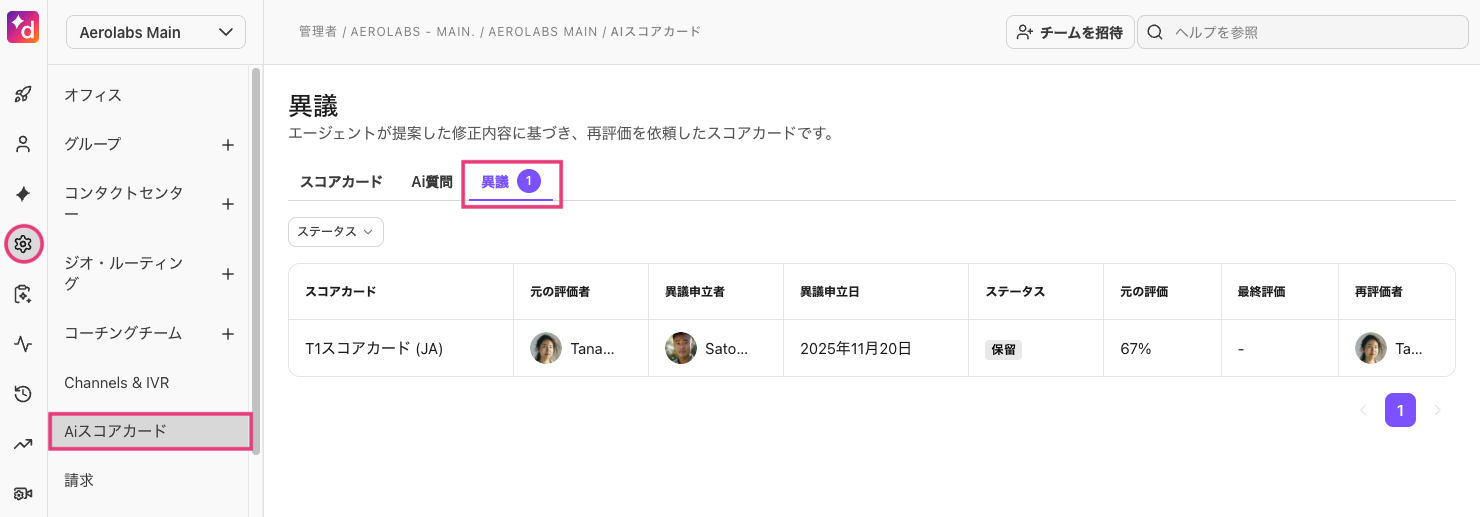Image resolution: width=1480 pixels, height=517 pixels.
Task: Open コーチングチーム in settings menu
Action: [x=123, y=333]
